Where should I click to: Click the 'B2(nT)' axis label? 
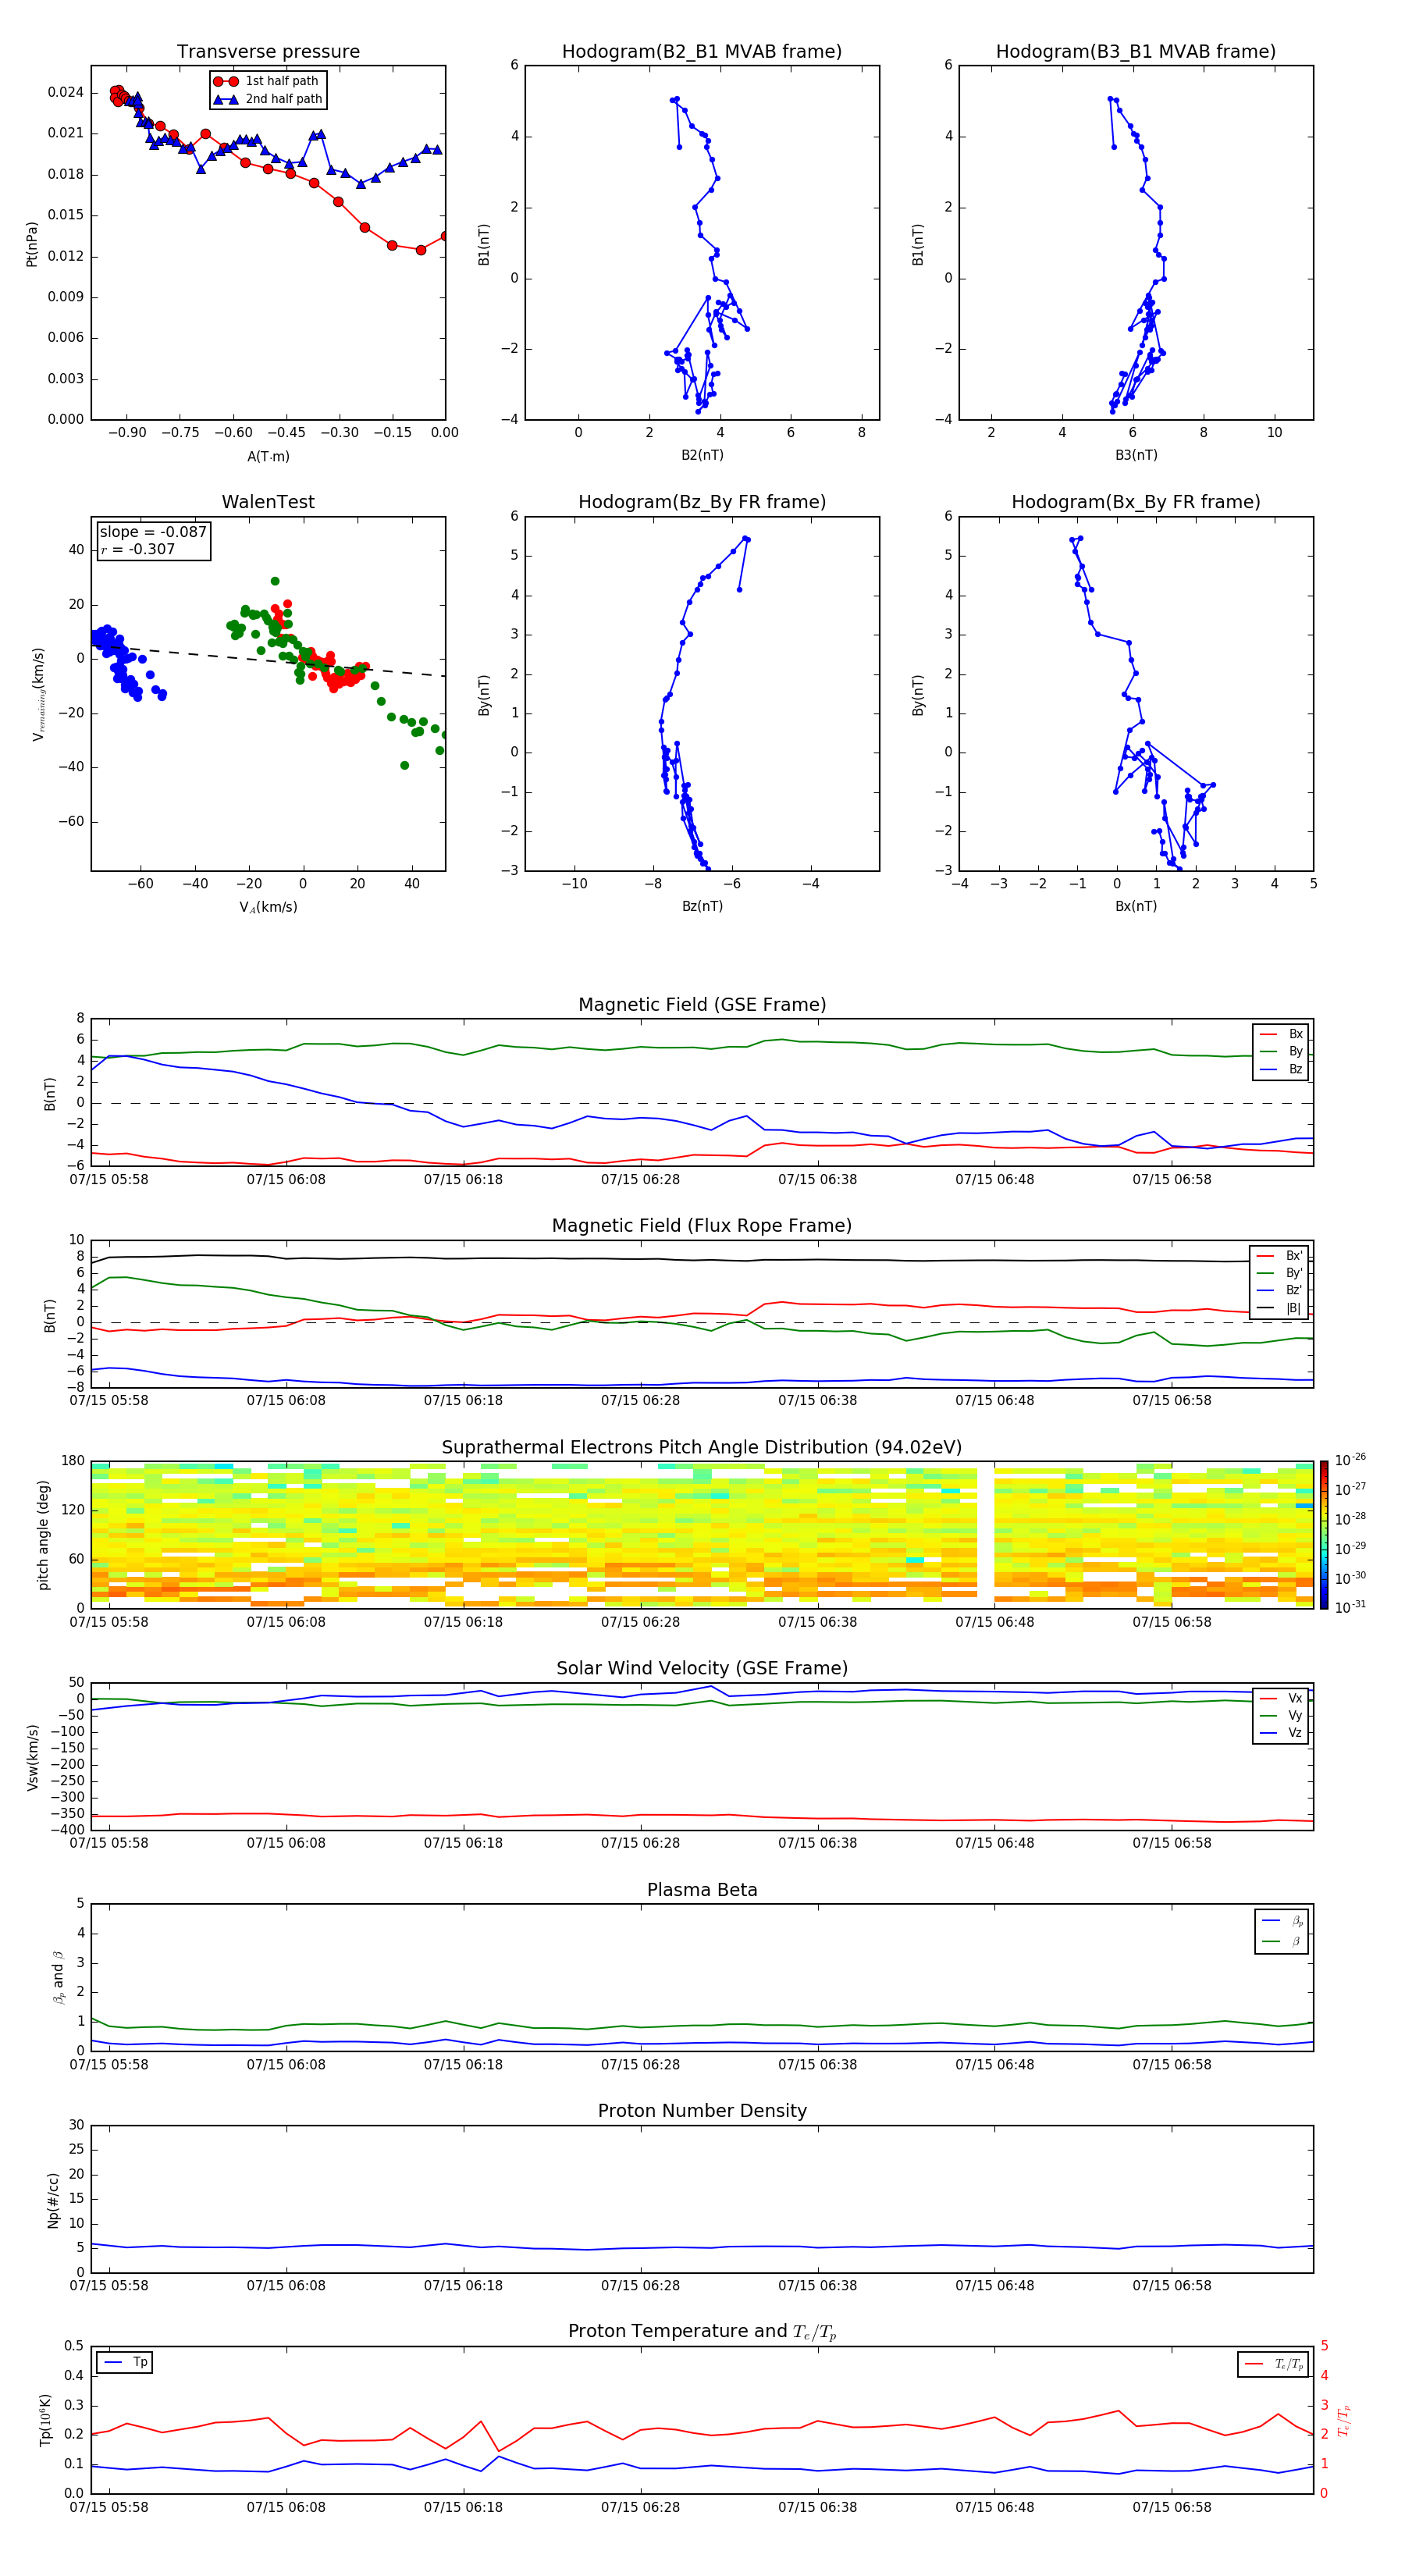pos(702,455)
